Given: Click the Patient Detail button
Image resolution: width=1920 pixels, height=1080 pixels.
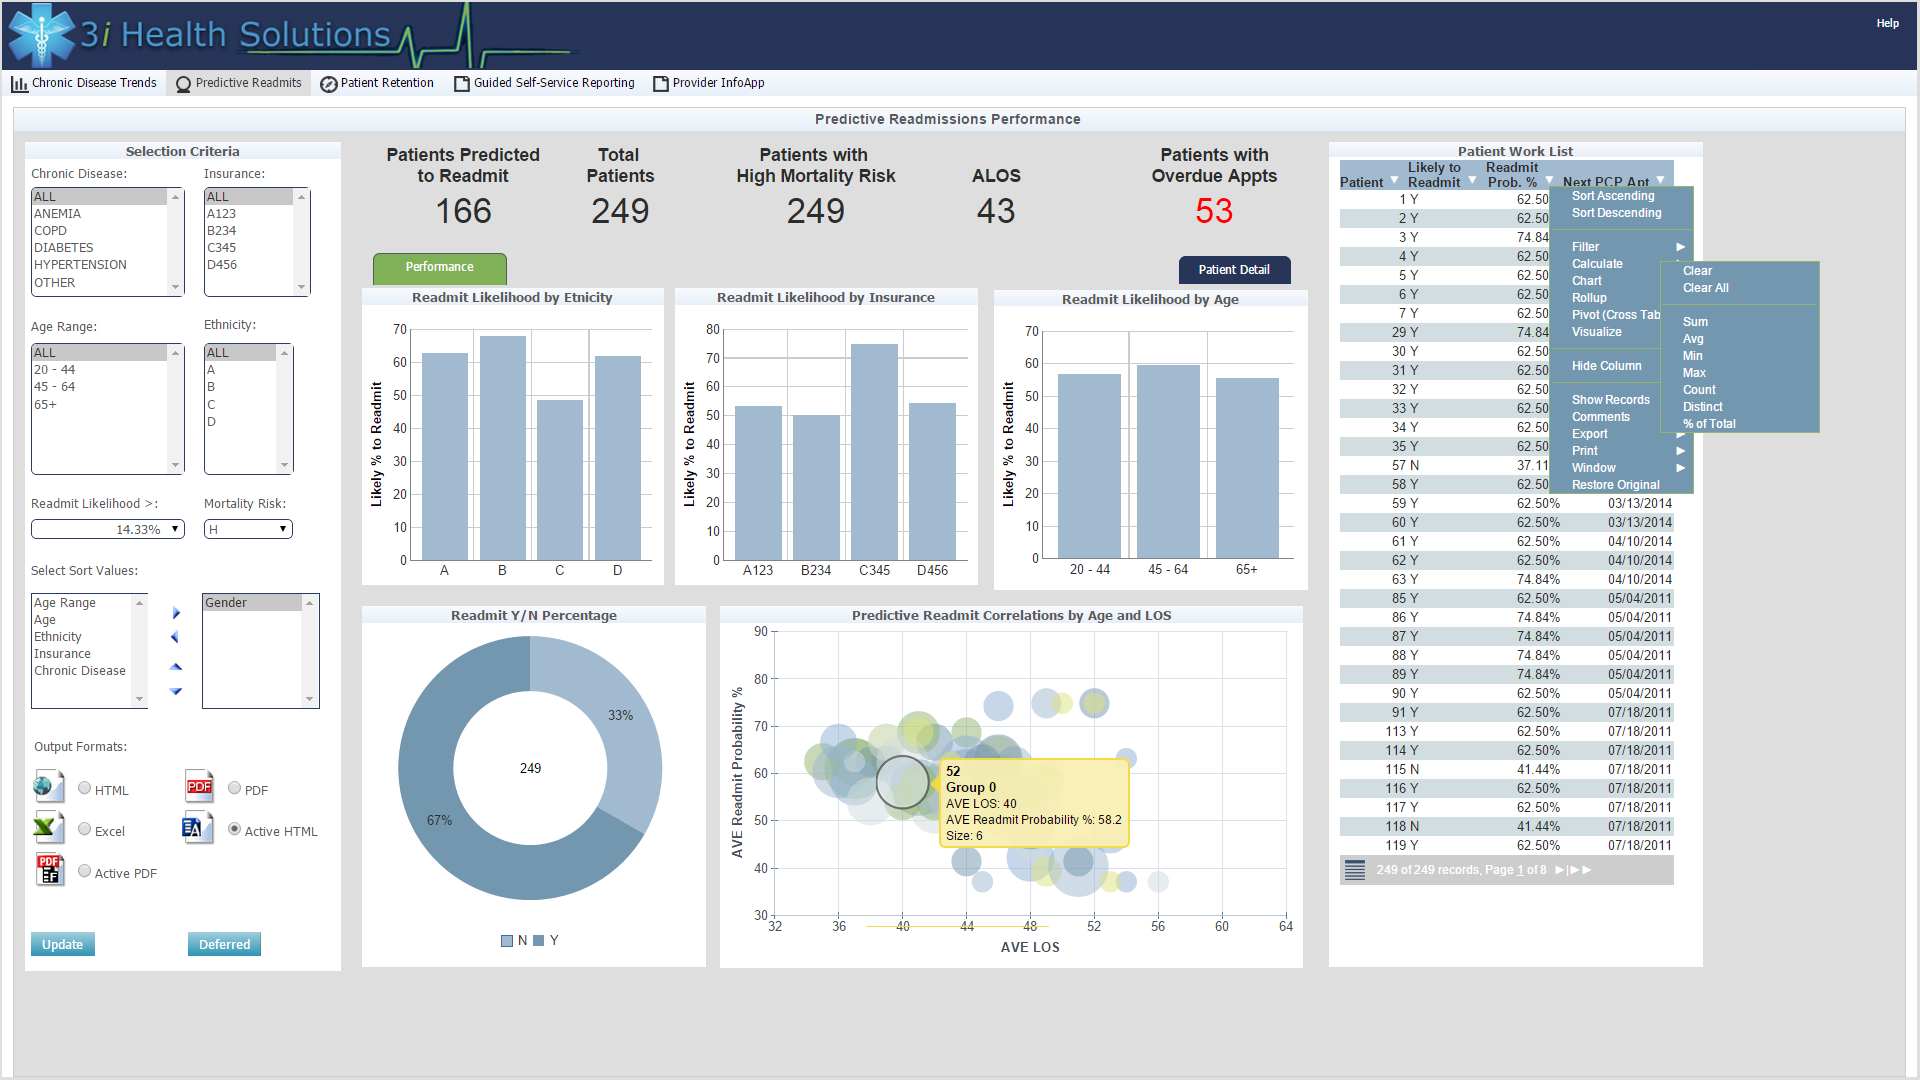Looking at the screenshot, I should pyautogui.click(x=1233, y=270).
